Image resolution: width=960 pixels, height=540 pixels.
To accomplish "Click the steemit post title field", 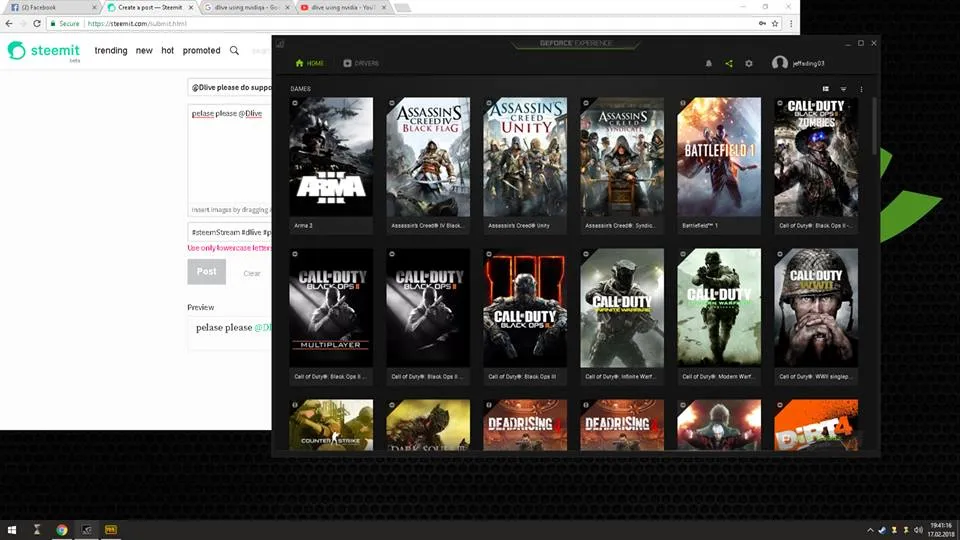I will point(230,88).
